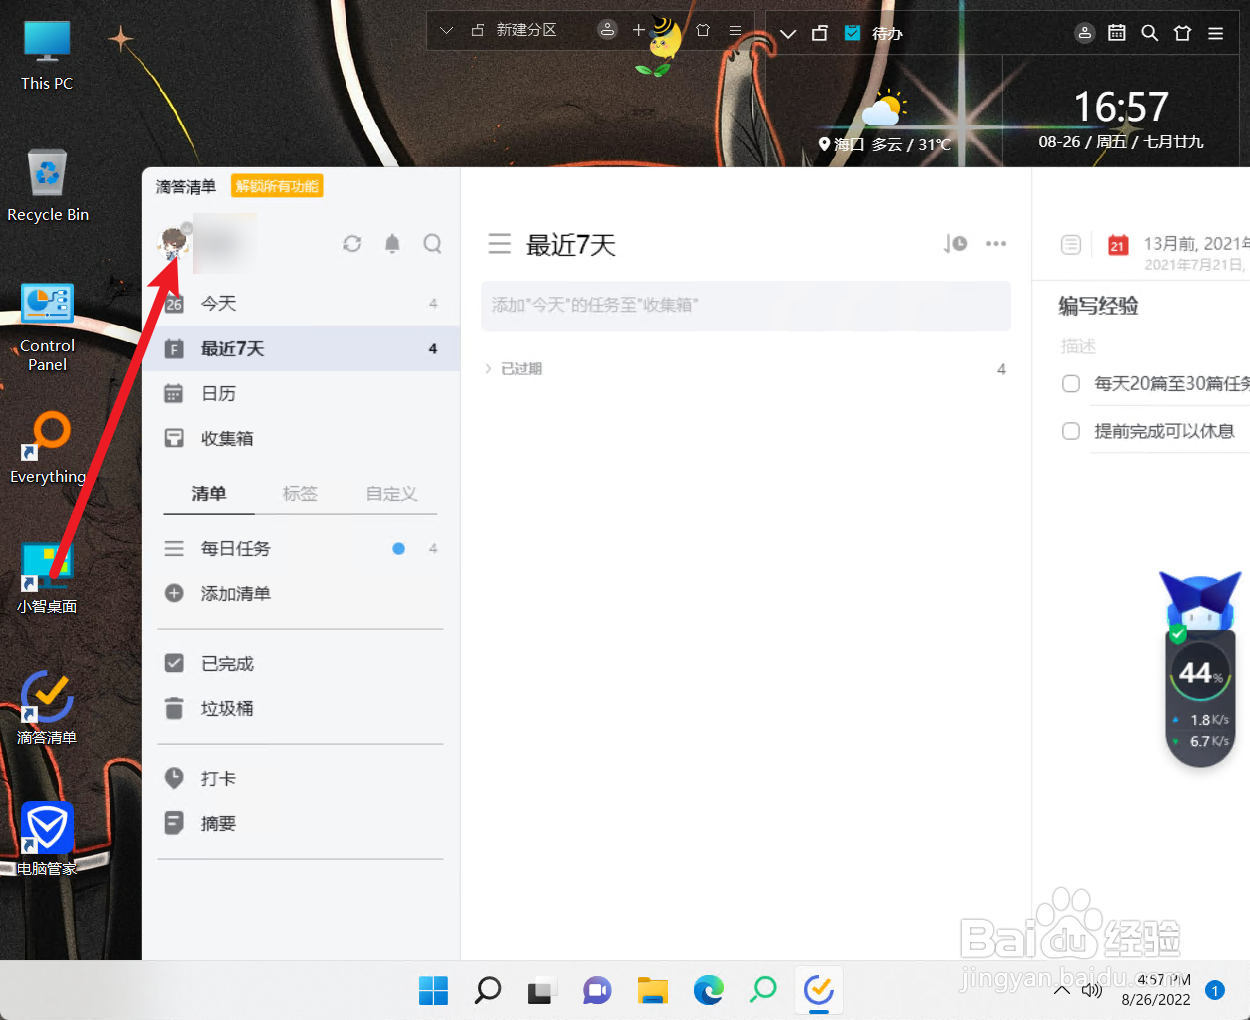Check the 每天20篇至30篇任务 checkbox
The height and width of the screenshot is (1020, 1250).
pyautogui.click(x=1071, y=383)
